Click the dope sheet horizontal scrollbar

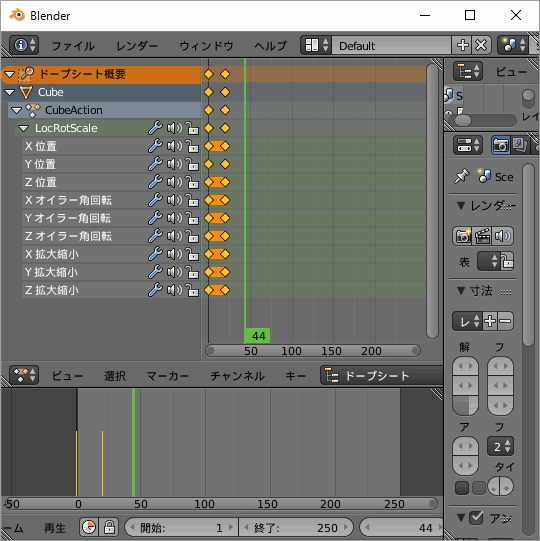[313, 351]
